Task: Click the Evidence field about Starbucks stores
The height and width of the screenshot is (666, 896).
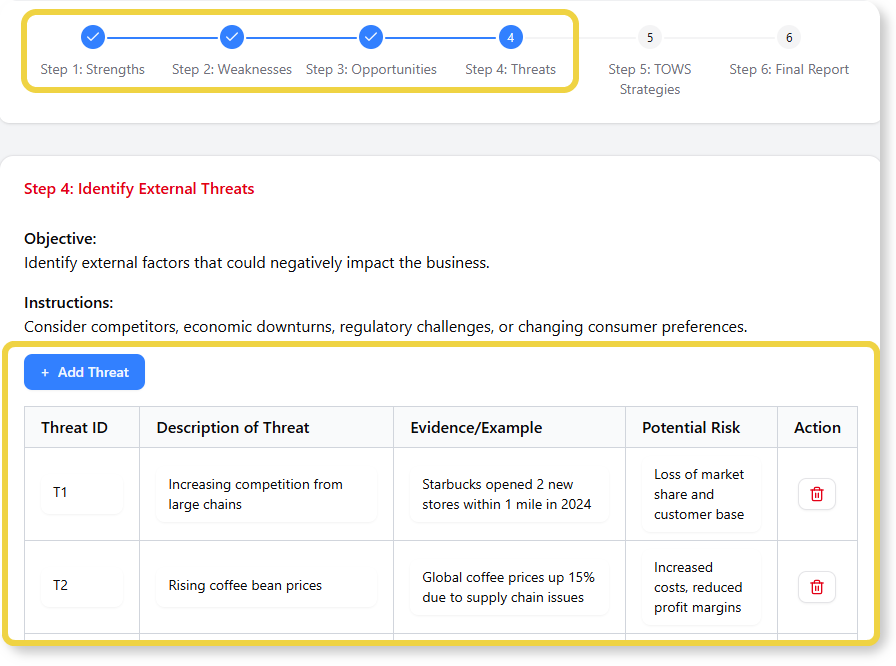Action: click(x=508, y=494)
